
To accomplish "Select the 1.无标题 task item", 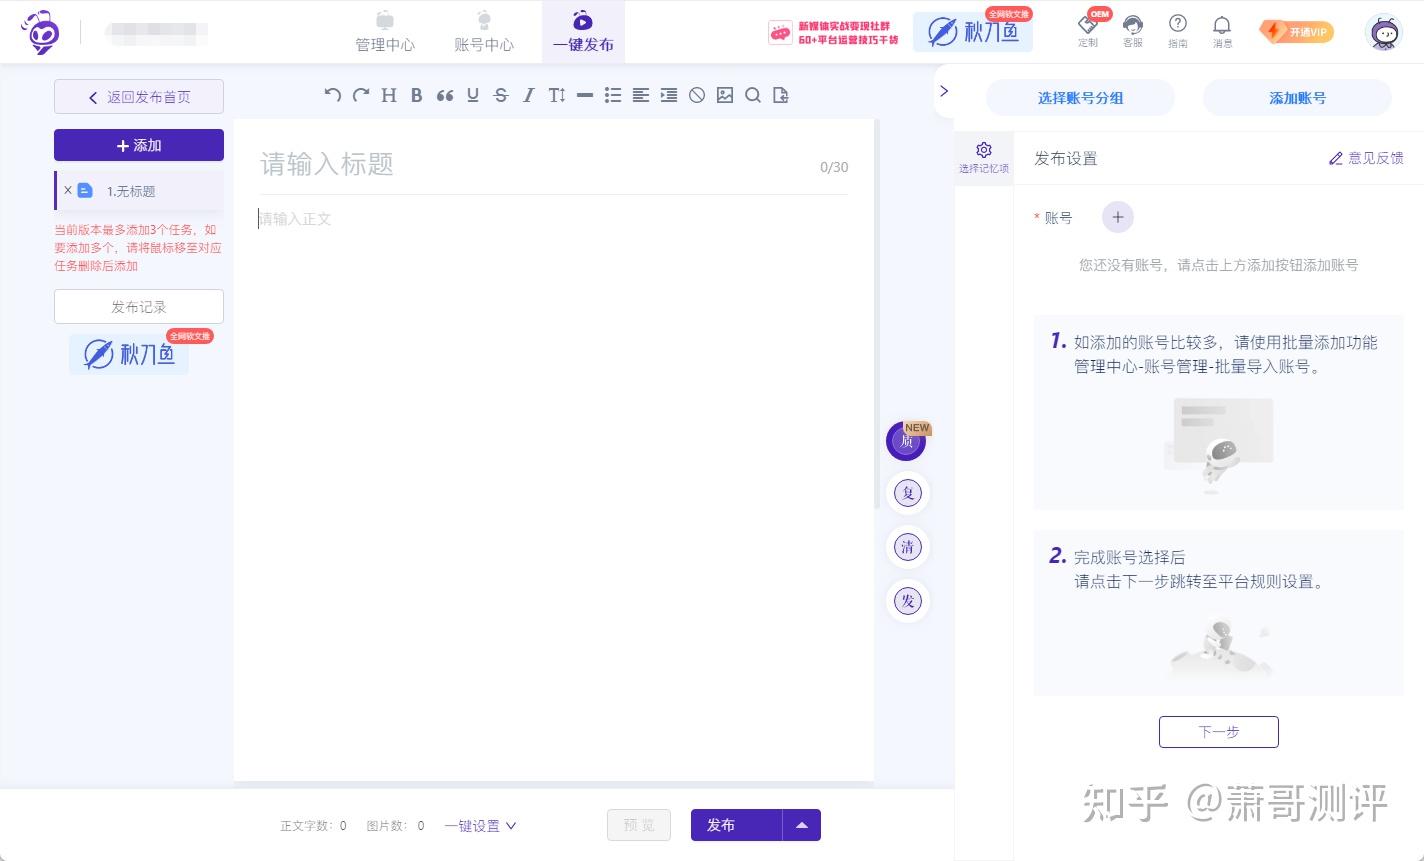I will click(140, 190).
